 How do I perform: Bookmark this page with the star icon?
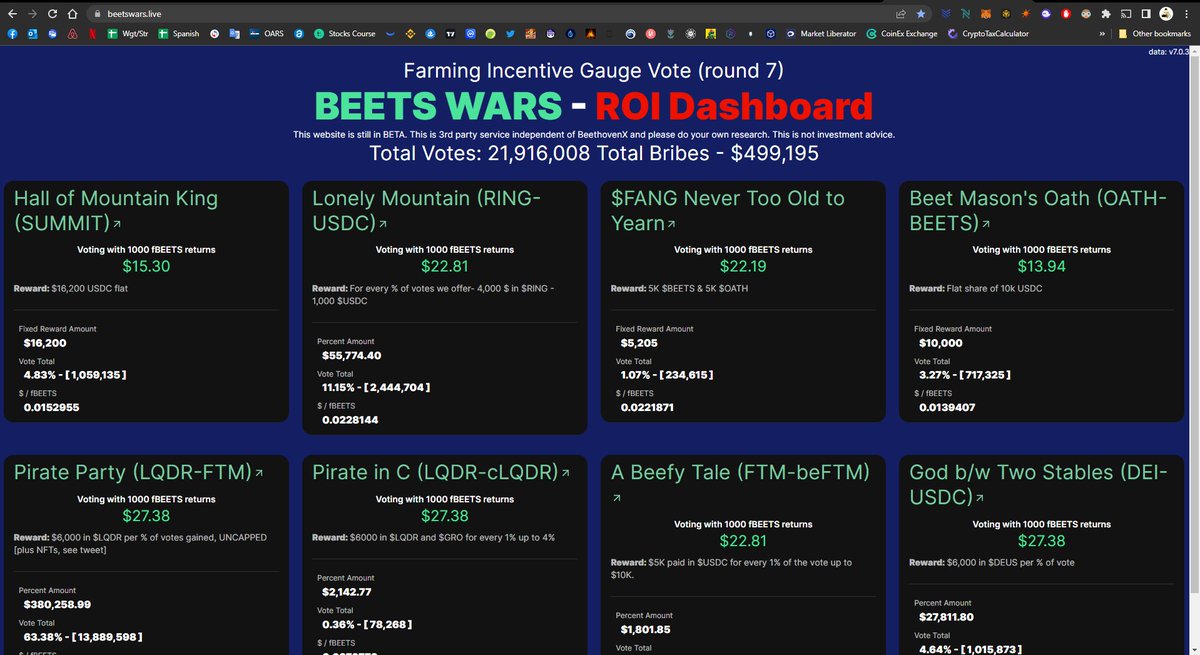pos(921,14)
